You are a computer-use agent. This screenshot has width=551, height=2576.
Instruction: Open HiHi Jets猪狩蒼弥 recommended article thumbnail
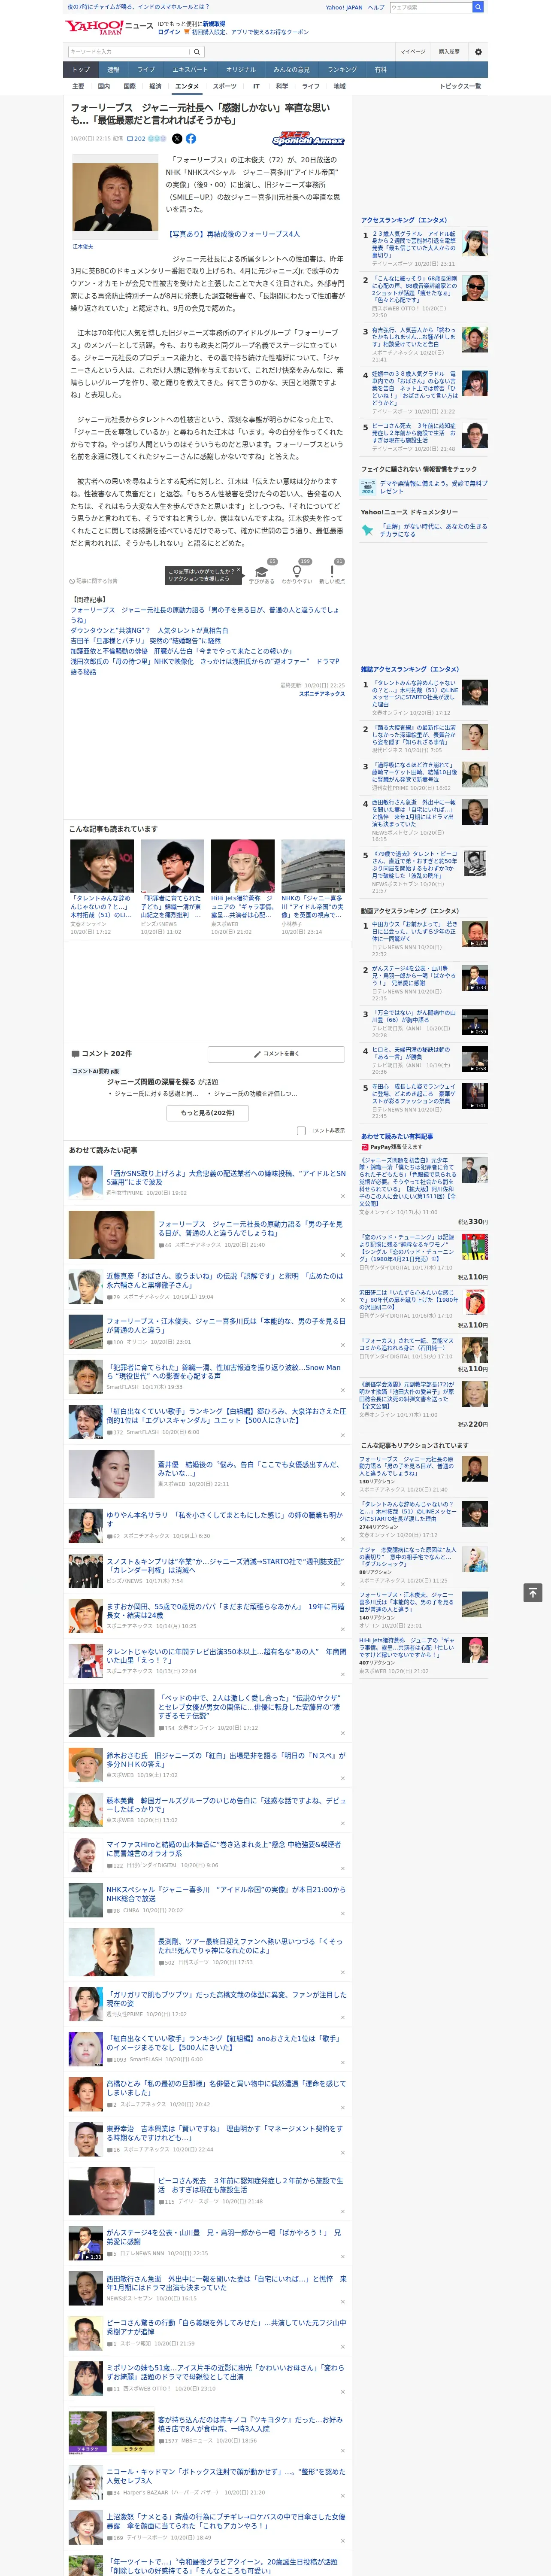tap(242, 866)
